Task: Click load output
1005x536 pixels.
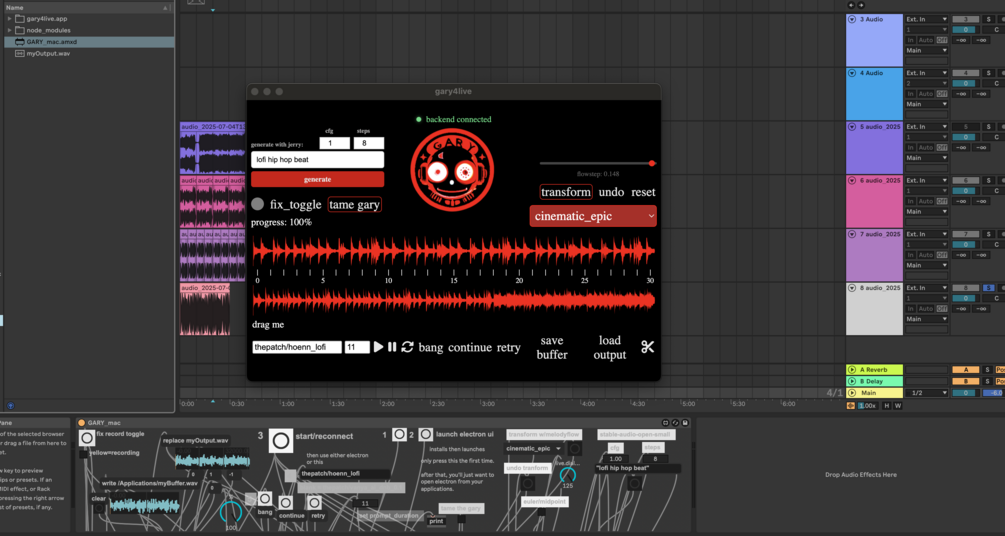Action: (x=610, y=347)
